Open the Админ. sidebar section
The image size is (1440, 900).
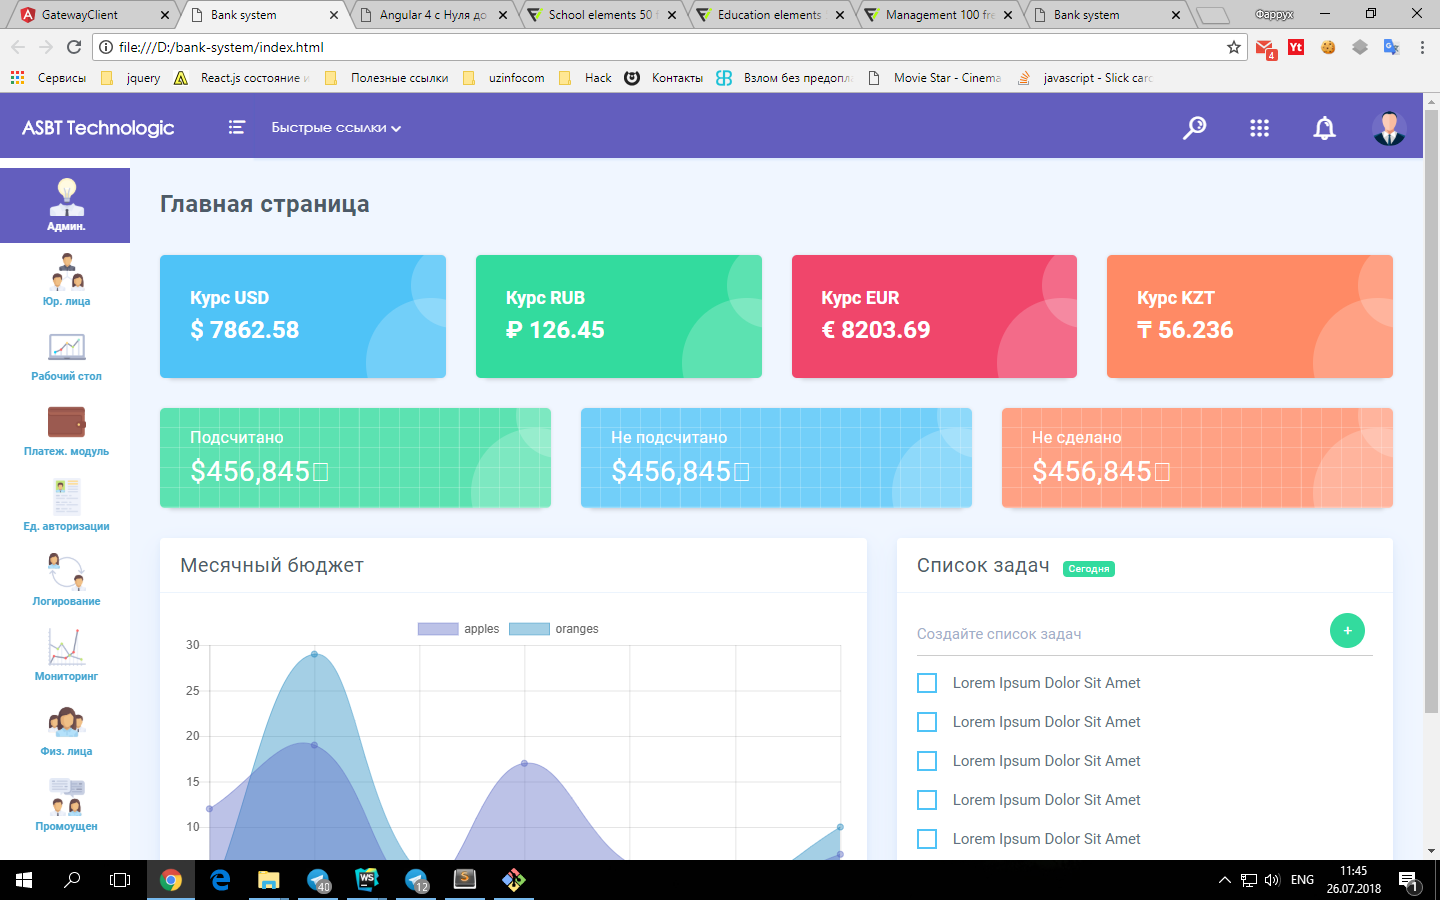[x=65, y=205]
